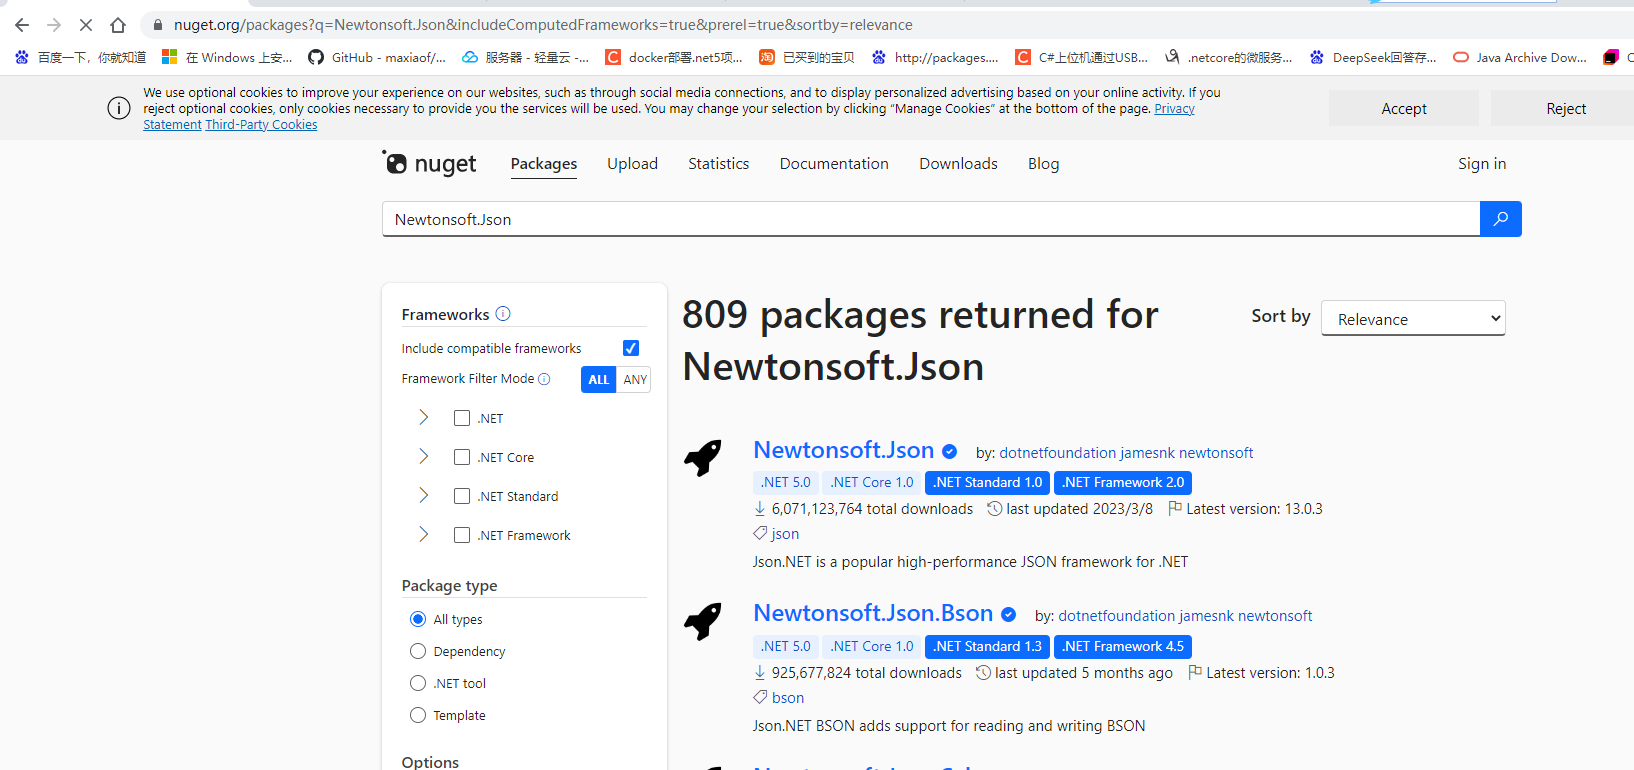Open the 已买到的宝贝 bookmark
This screenshot has height=770, width=1634.
pyautogui.click(x=807, y=57)
